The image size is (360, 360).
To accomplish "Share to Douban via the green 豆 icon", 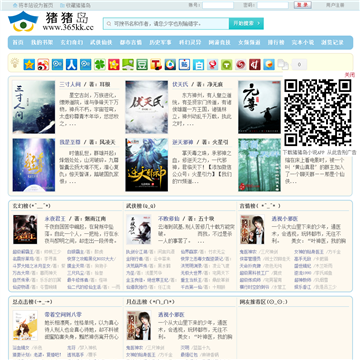I will pyautogui.click(x=142, y=64).
